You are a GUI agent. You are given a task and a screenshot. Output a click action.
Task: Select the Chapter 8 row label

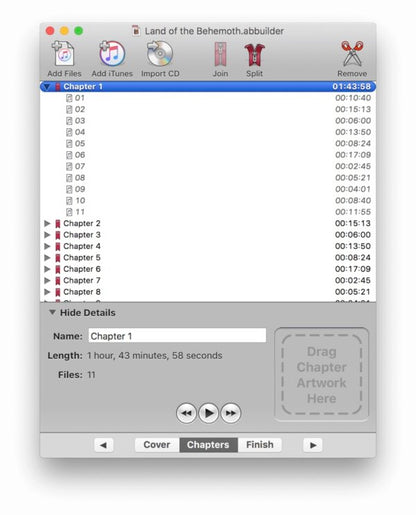(x=82, y=292)
